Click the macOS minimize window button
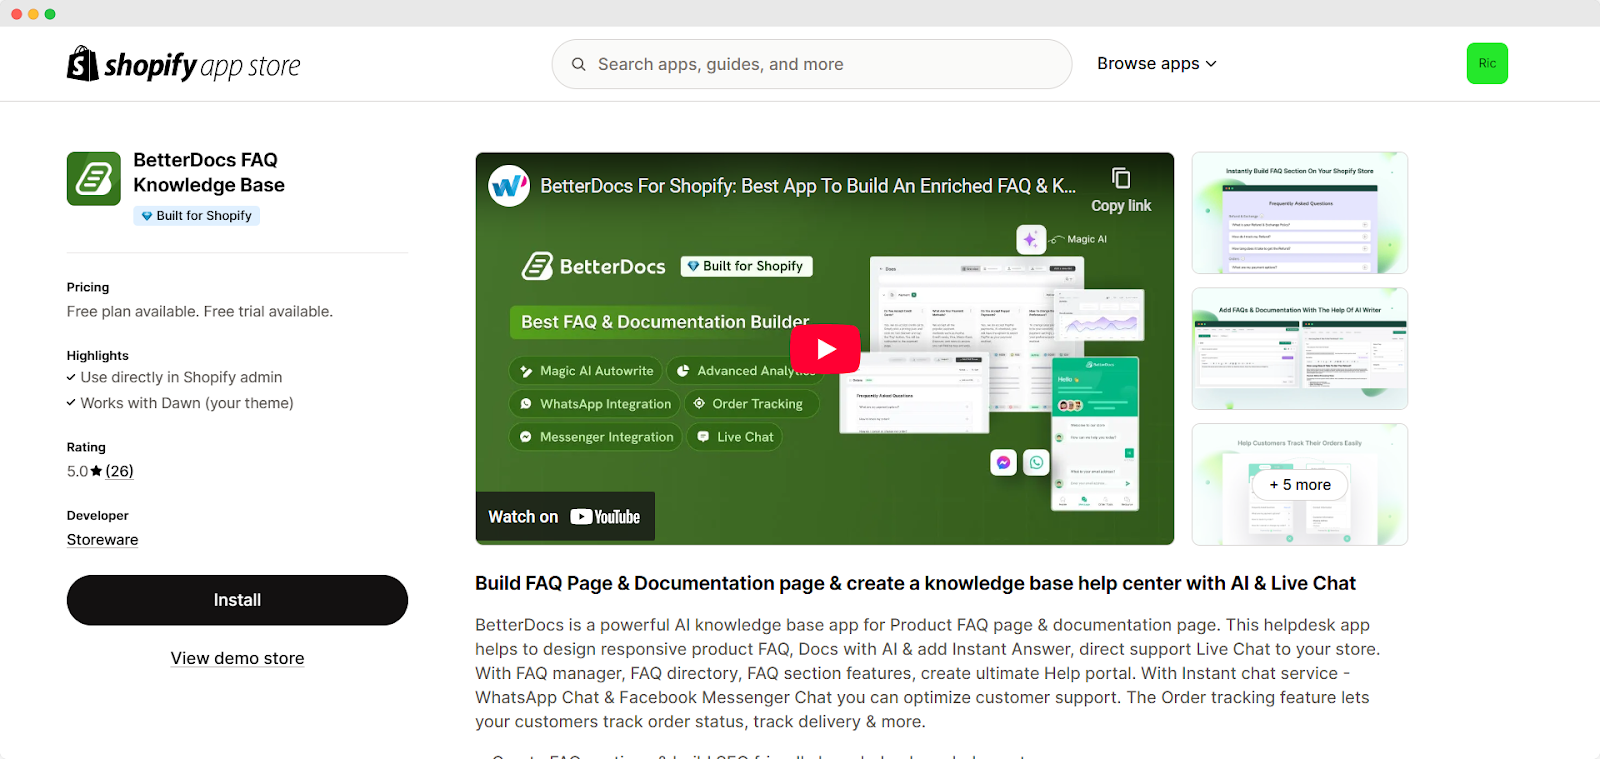This screenshot has height=759, width=1600. (x=33, y=14)
